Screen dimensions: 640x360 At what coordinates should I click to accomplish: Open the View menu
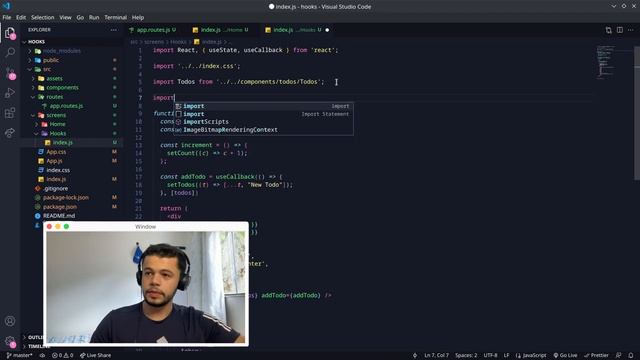[65, 18]
